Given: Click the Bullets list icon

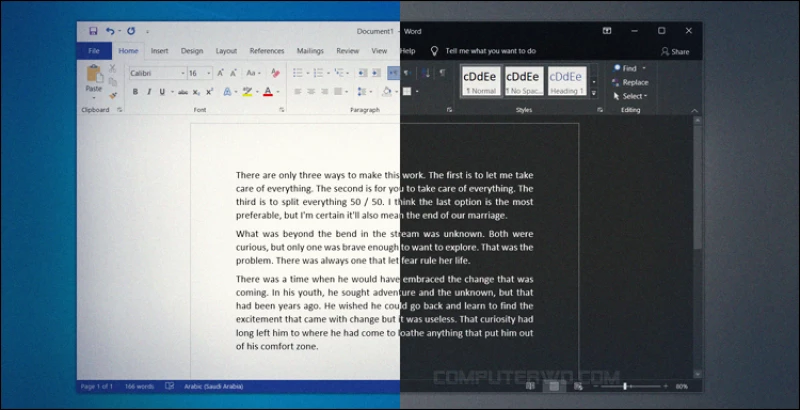Looking at the screenshot, I should (x=298, y=73).
